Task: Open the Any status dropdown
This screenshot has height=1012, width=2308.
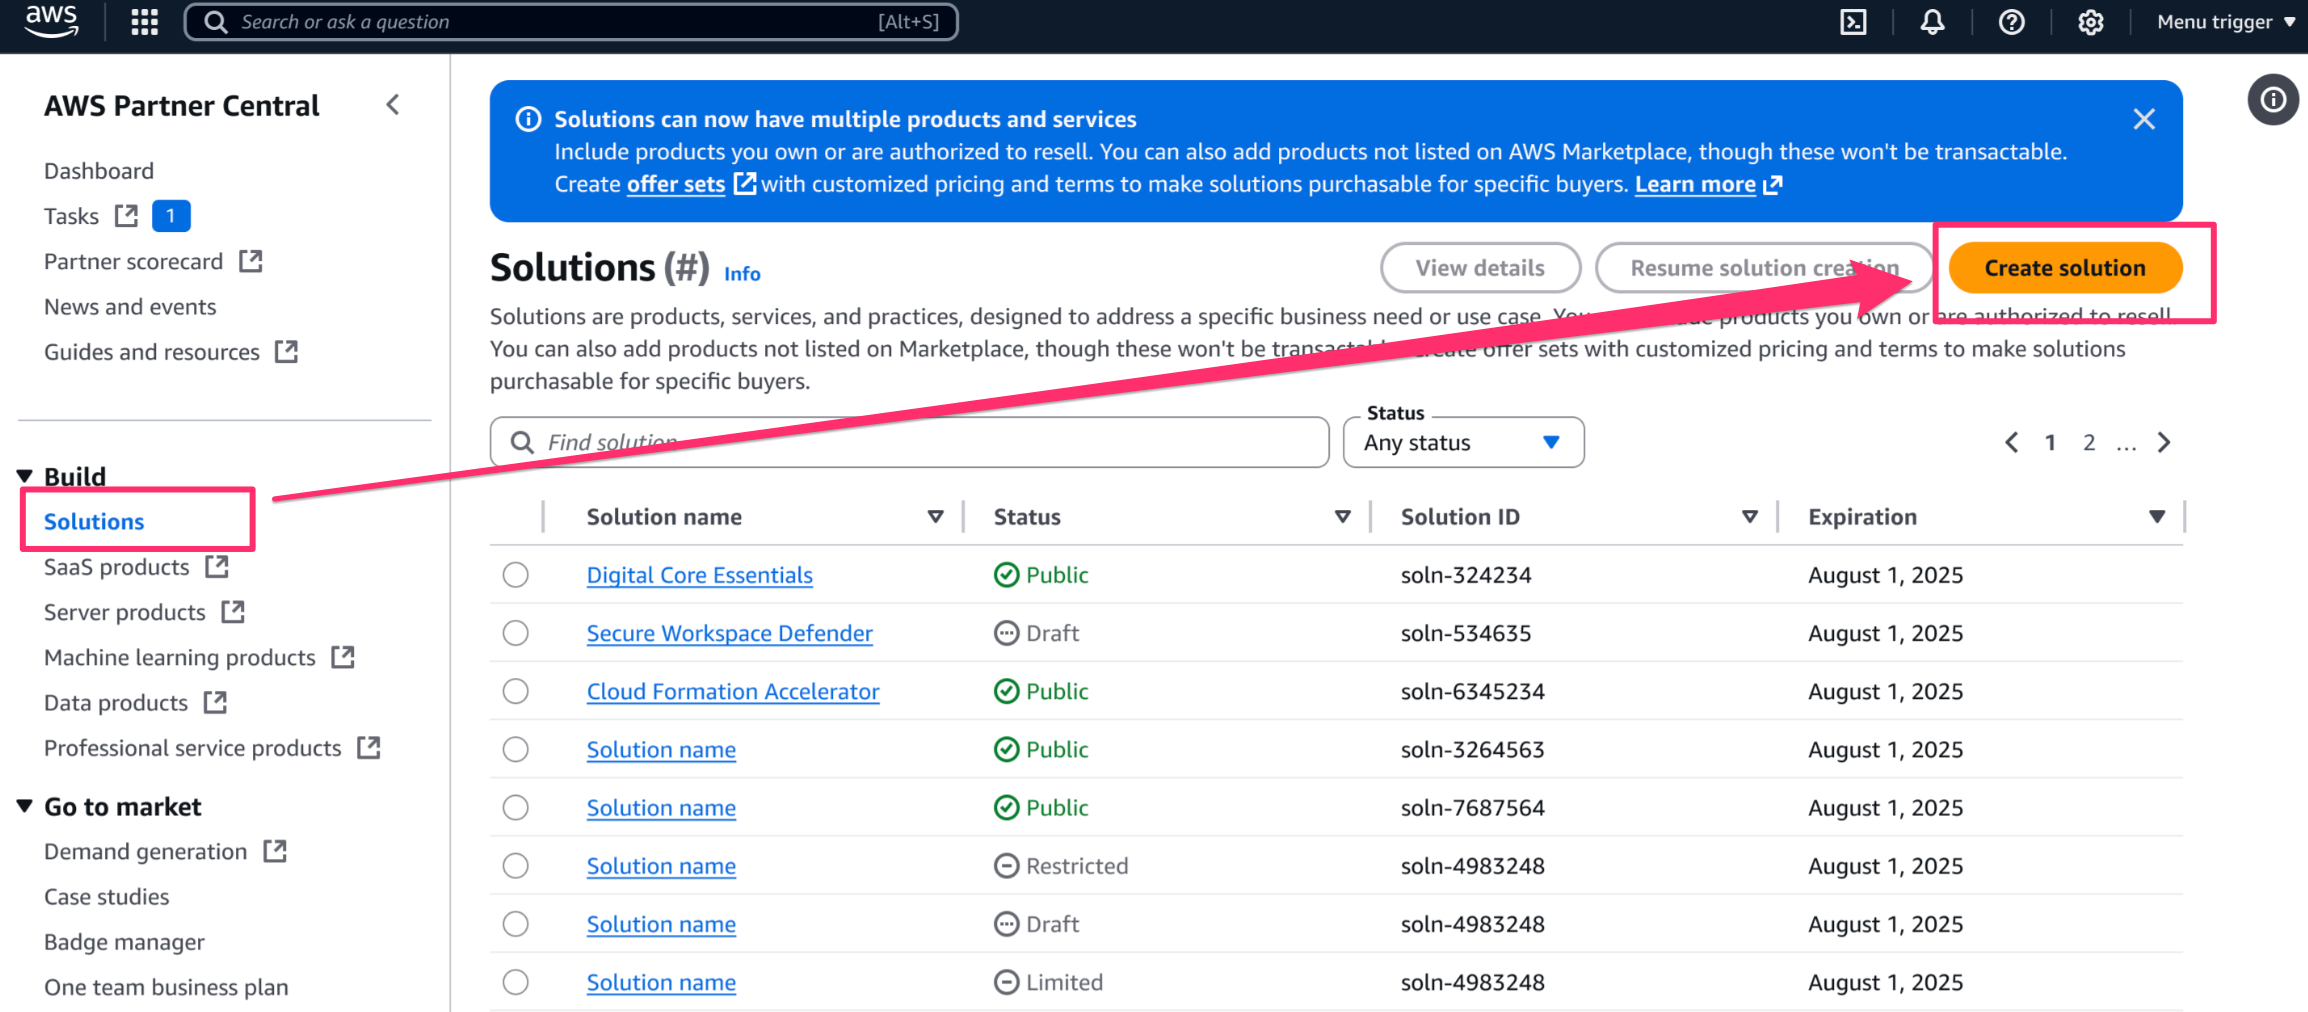Action: (x=1463, y=443)
